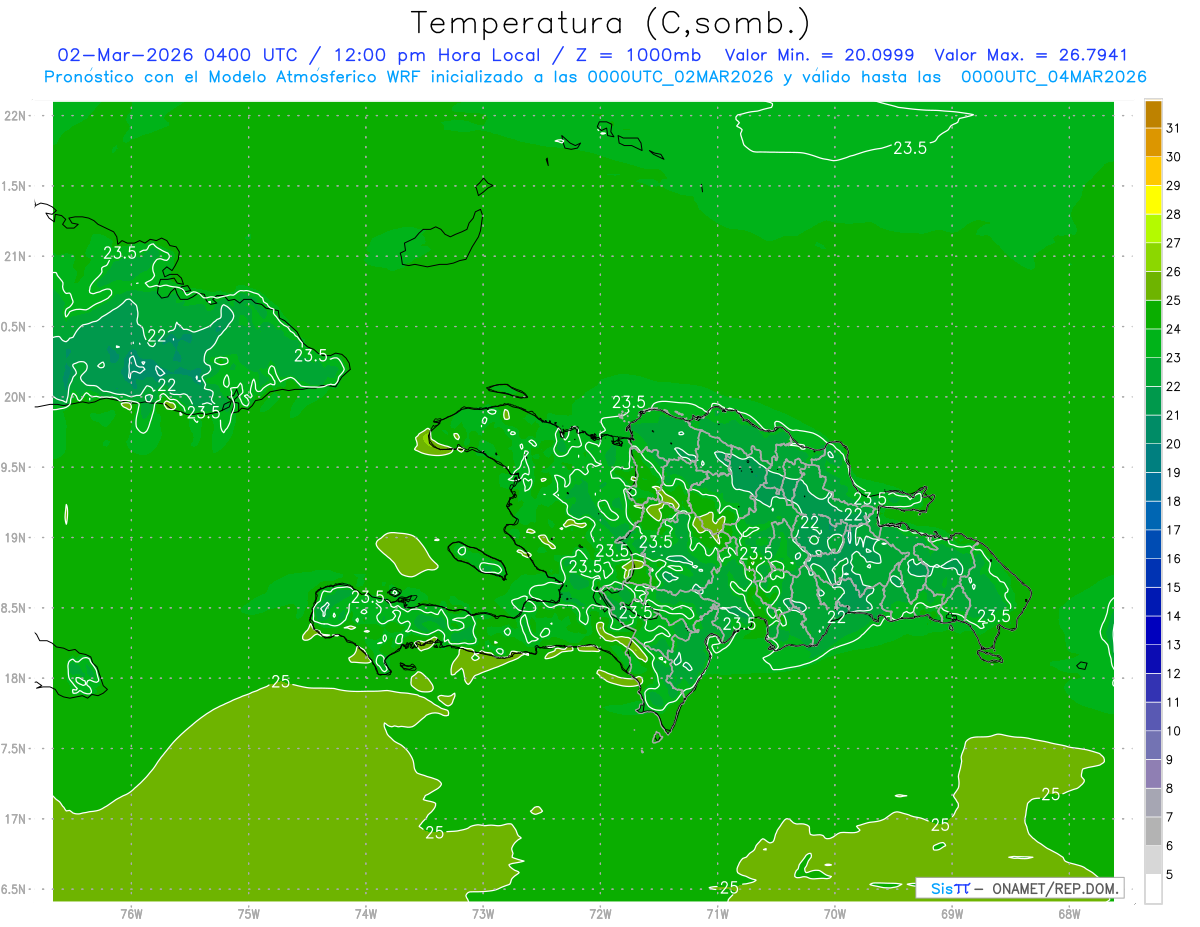
Task: Click the 'ONAMET/REP.DOM.' credit label
Action: [x=1054, y=888]
